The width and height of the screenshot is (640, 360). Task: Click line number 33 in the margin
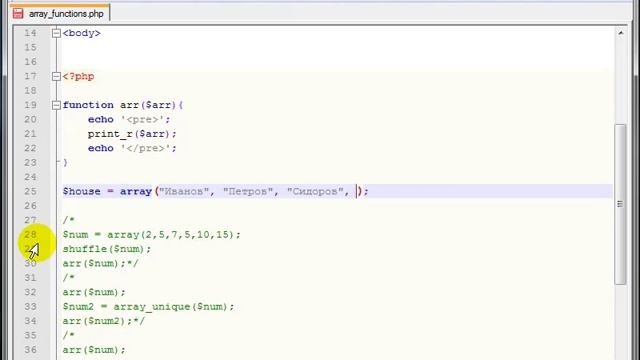tap(30, 307)
